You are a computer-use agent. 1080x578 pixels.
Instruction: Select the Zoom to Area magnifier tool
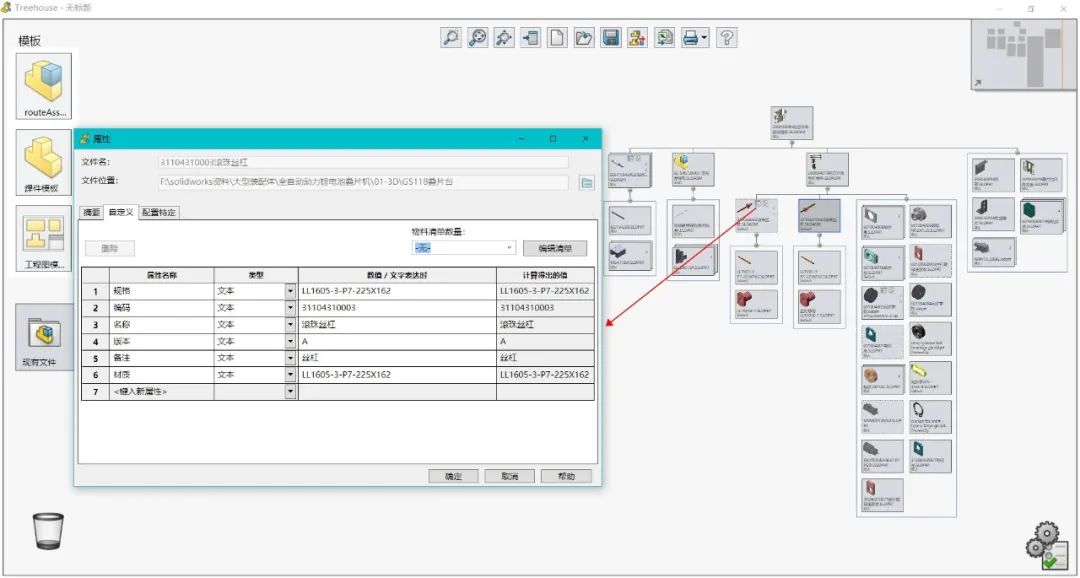[450, 37]
